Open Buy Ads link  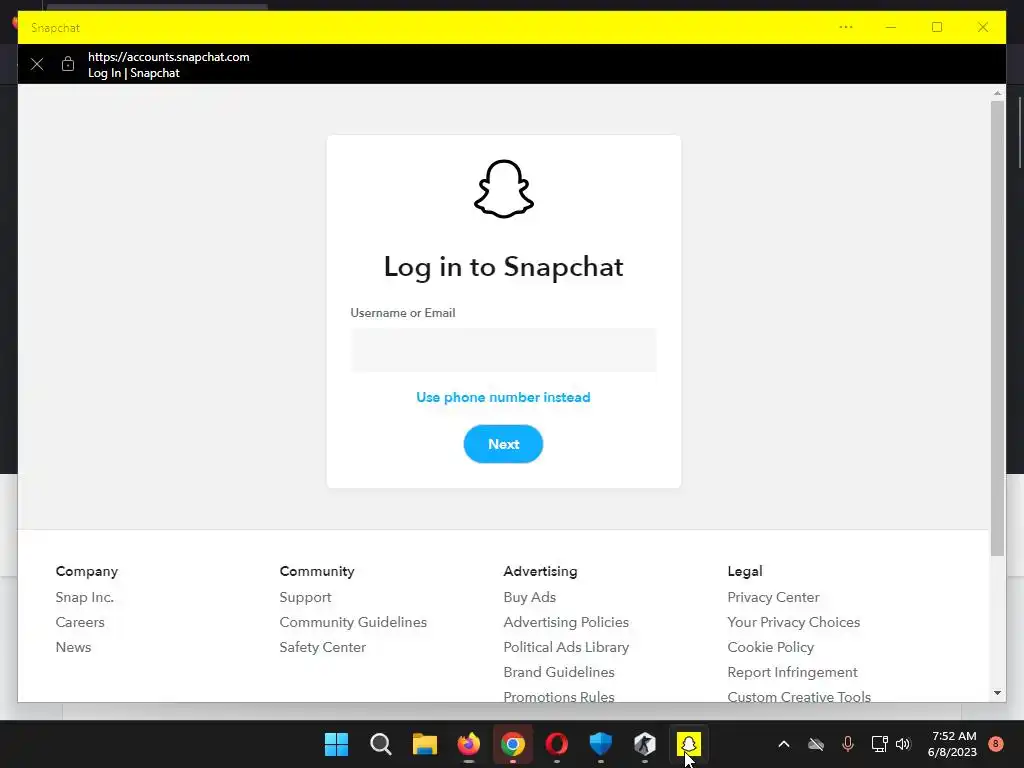(530, 597)
